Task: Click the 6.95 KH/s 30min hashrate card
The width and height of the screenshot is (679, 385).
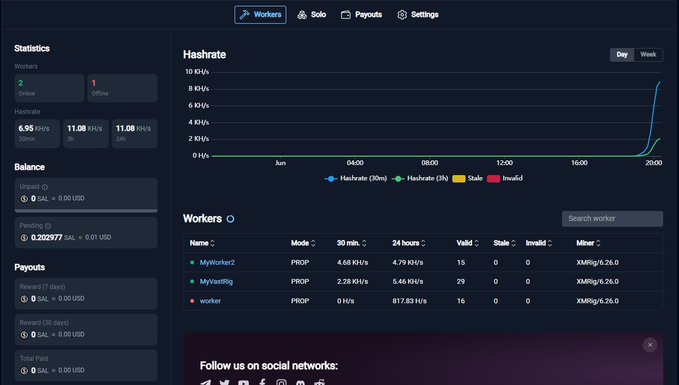Action: click(37, 133)
